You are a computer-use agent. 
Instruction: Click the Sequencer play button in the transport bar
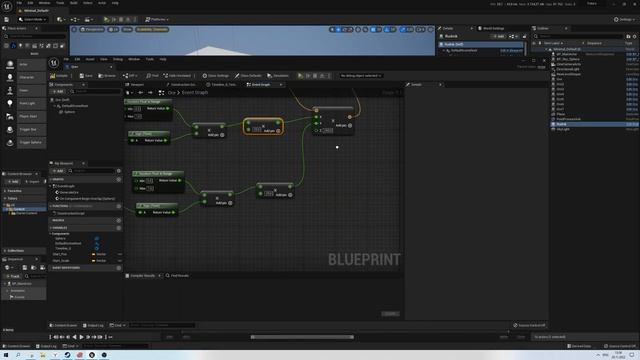point(81,337)
